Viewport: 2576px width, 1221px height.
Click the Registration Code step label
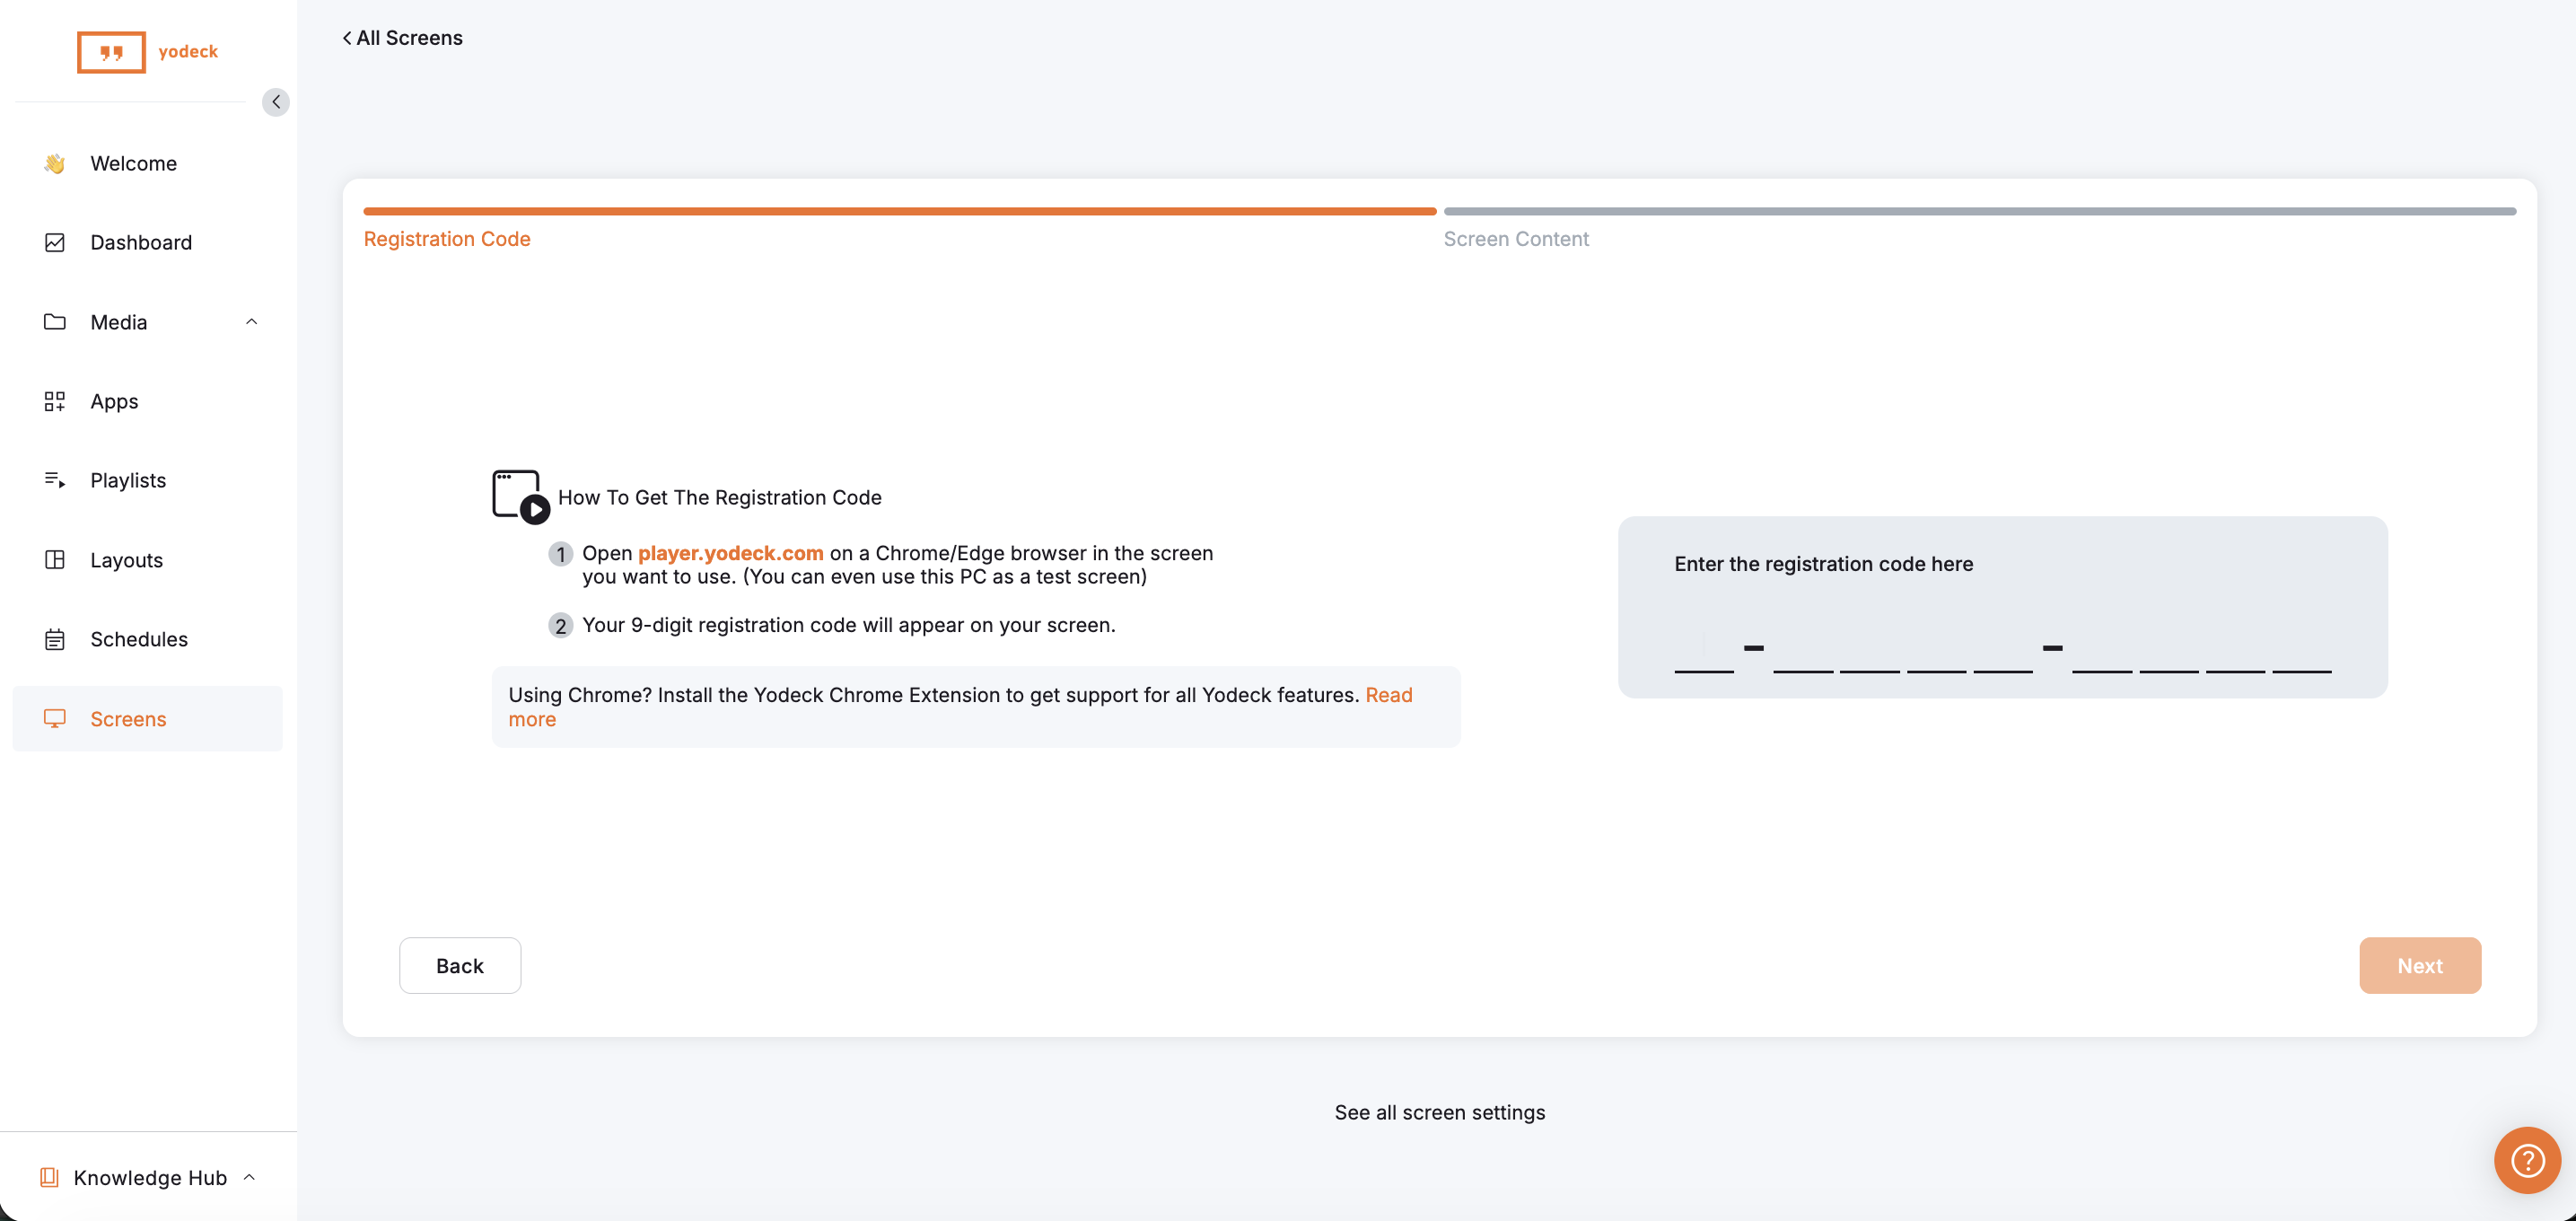pos(446,239)
